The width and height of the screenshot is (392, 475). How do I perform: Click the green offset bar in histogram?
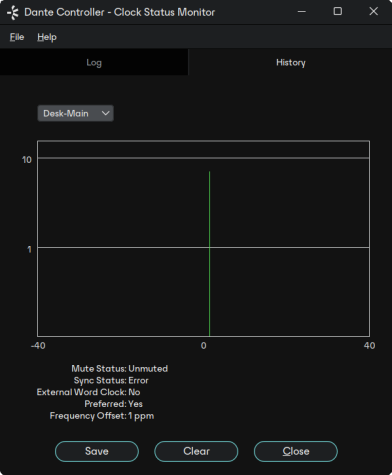tap(209, 254)
